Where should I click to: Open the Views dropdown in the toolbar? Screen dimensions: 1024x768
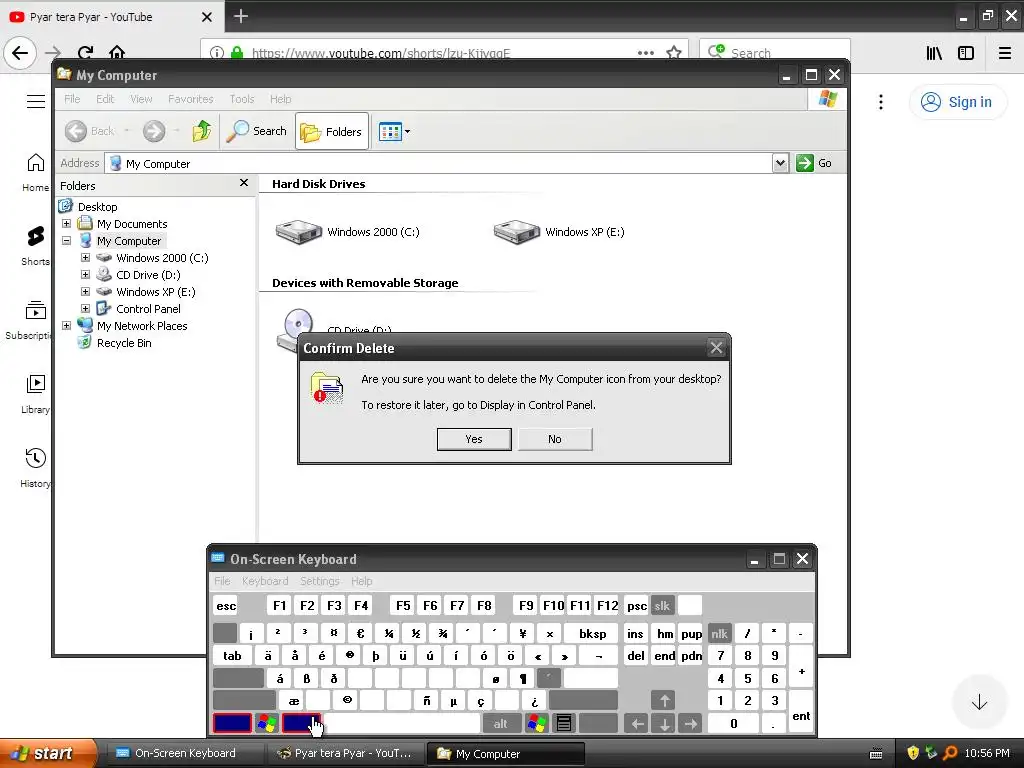pos(394,131)
